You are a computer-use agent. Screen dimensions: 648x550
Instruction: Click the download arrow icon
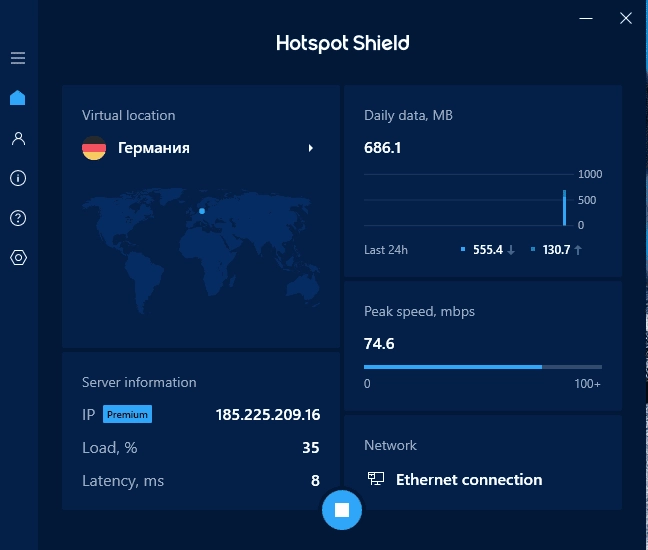(511, 250)
